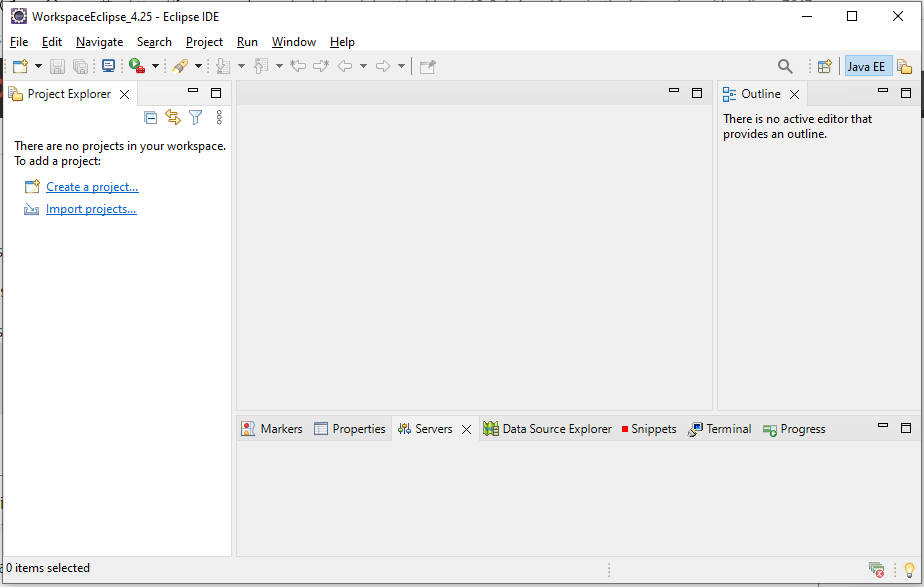Click Collapse All in Project Explorer
Viewport: 924px width, 587px height.
[151, 118]
